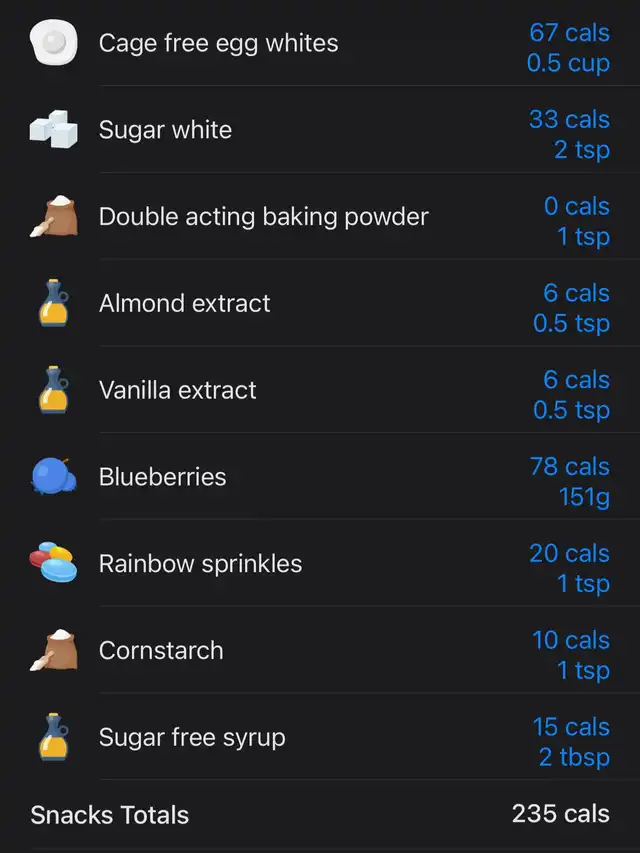Viewport: 640px width, 853px height.
Task: Tap the bottle icon next to Almond extract
Action: click(54, 303)
